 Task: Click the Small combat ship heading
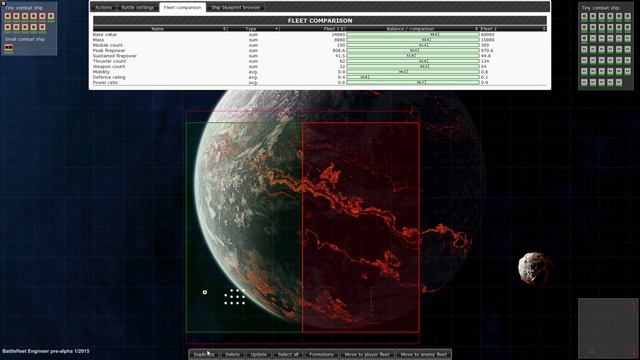[x=25, y=39]
